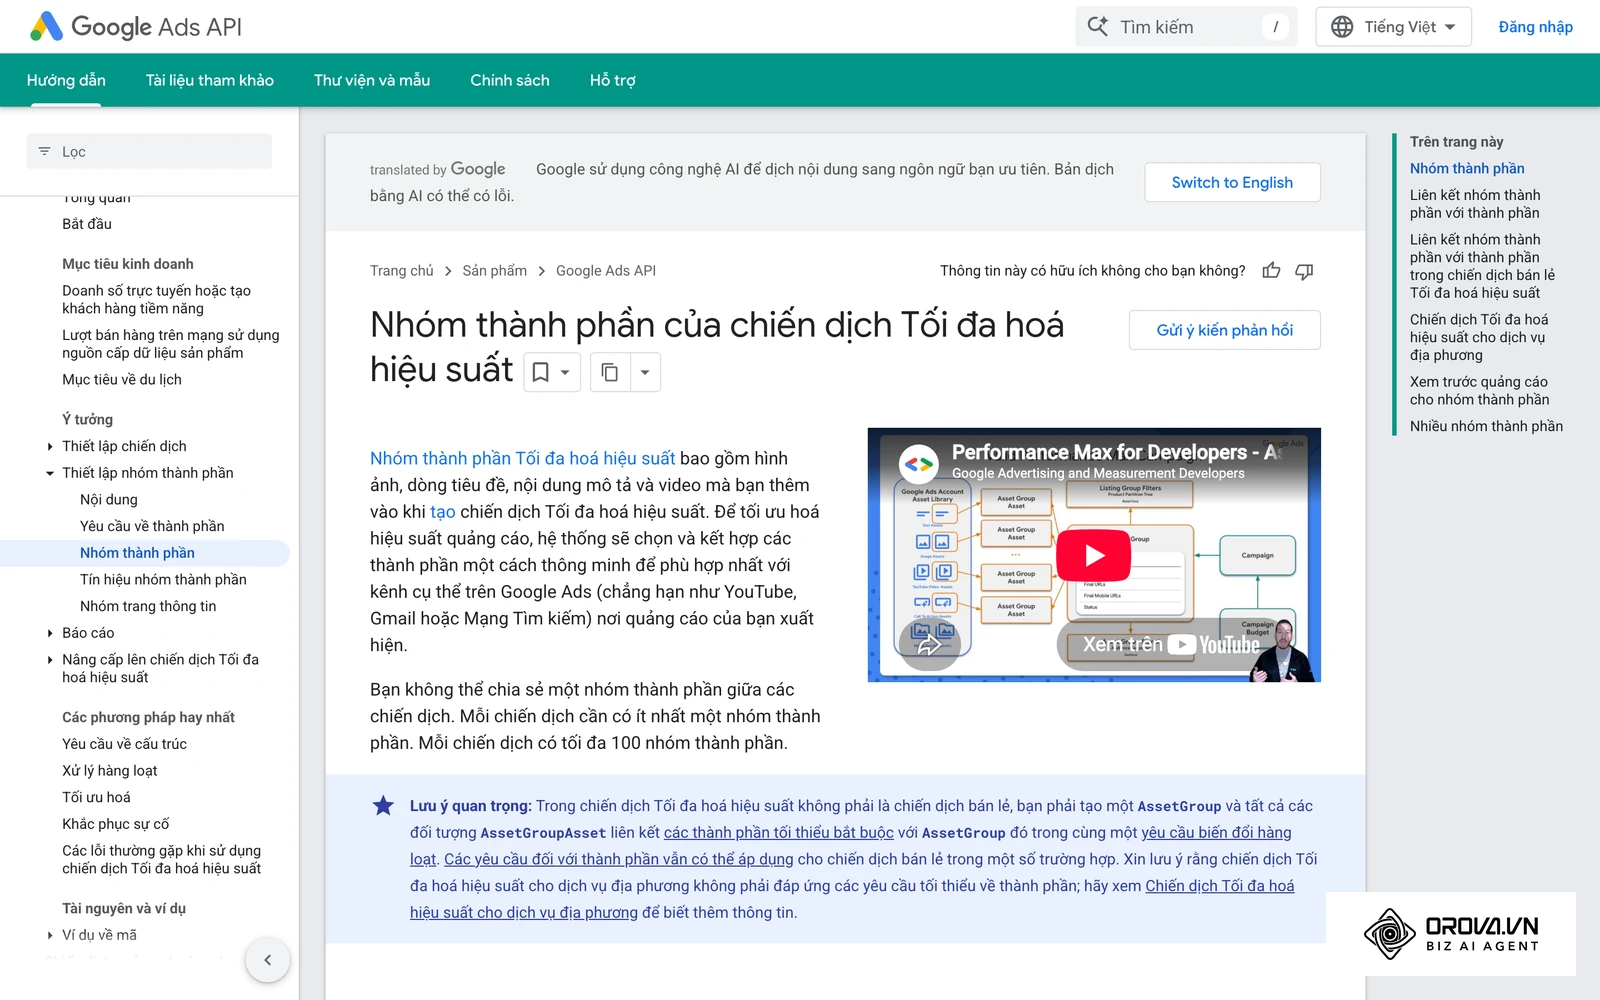
Task: Open the Tiếng Việt language dropdown
Action: (1393, 27)
